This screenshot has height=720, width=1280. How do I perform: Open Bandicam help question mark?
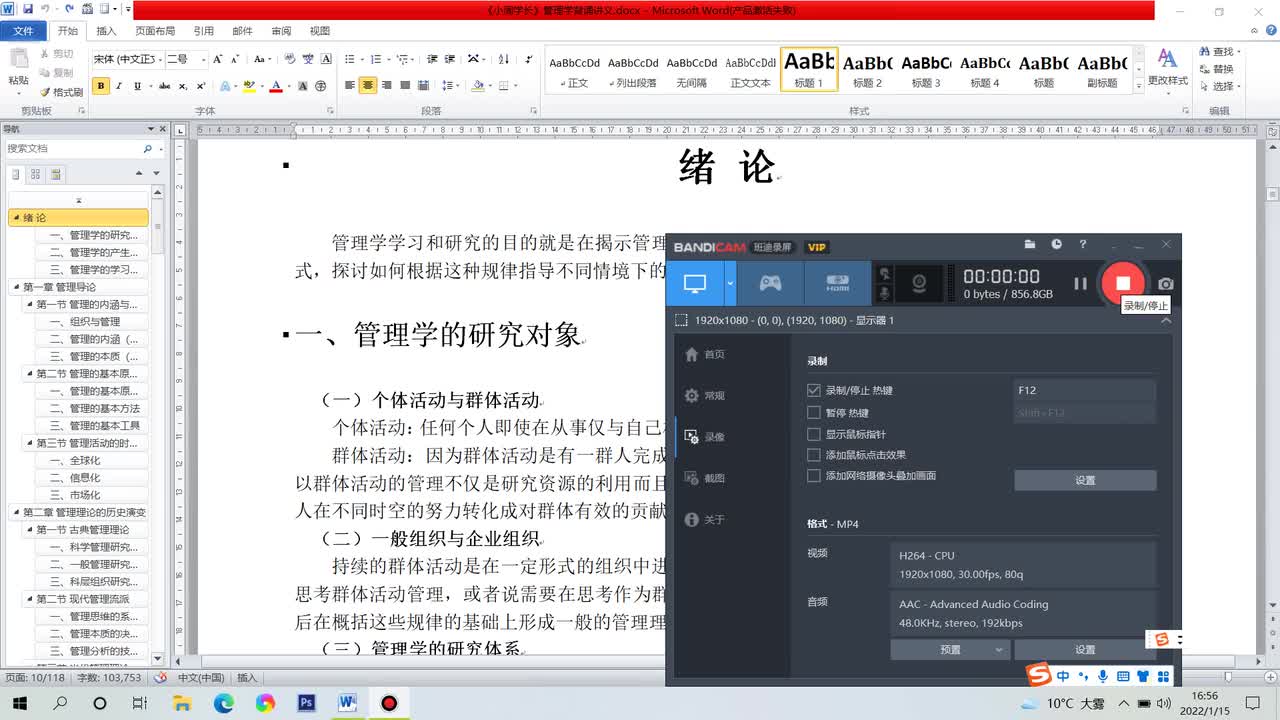point(1083,245)
